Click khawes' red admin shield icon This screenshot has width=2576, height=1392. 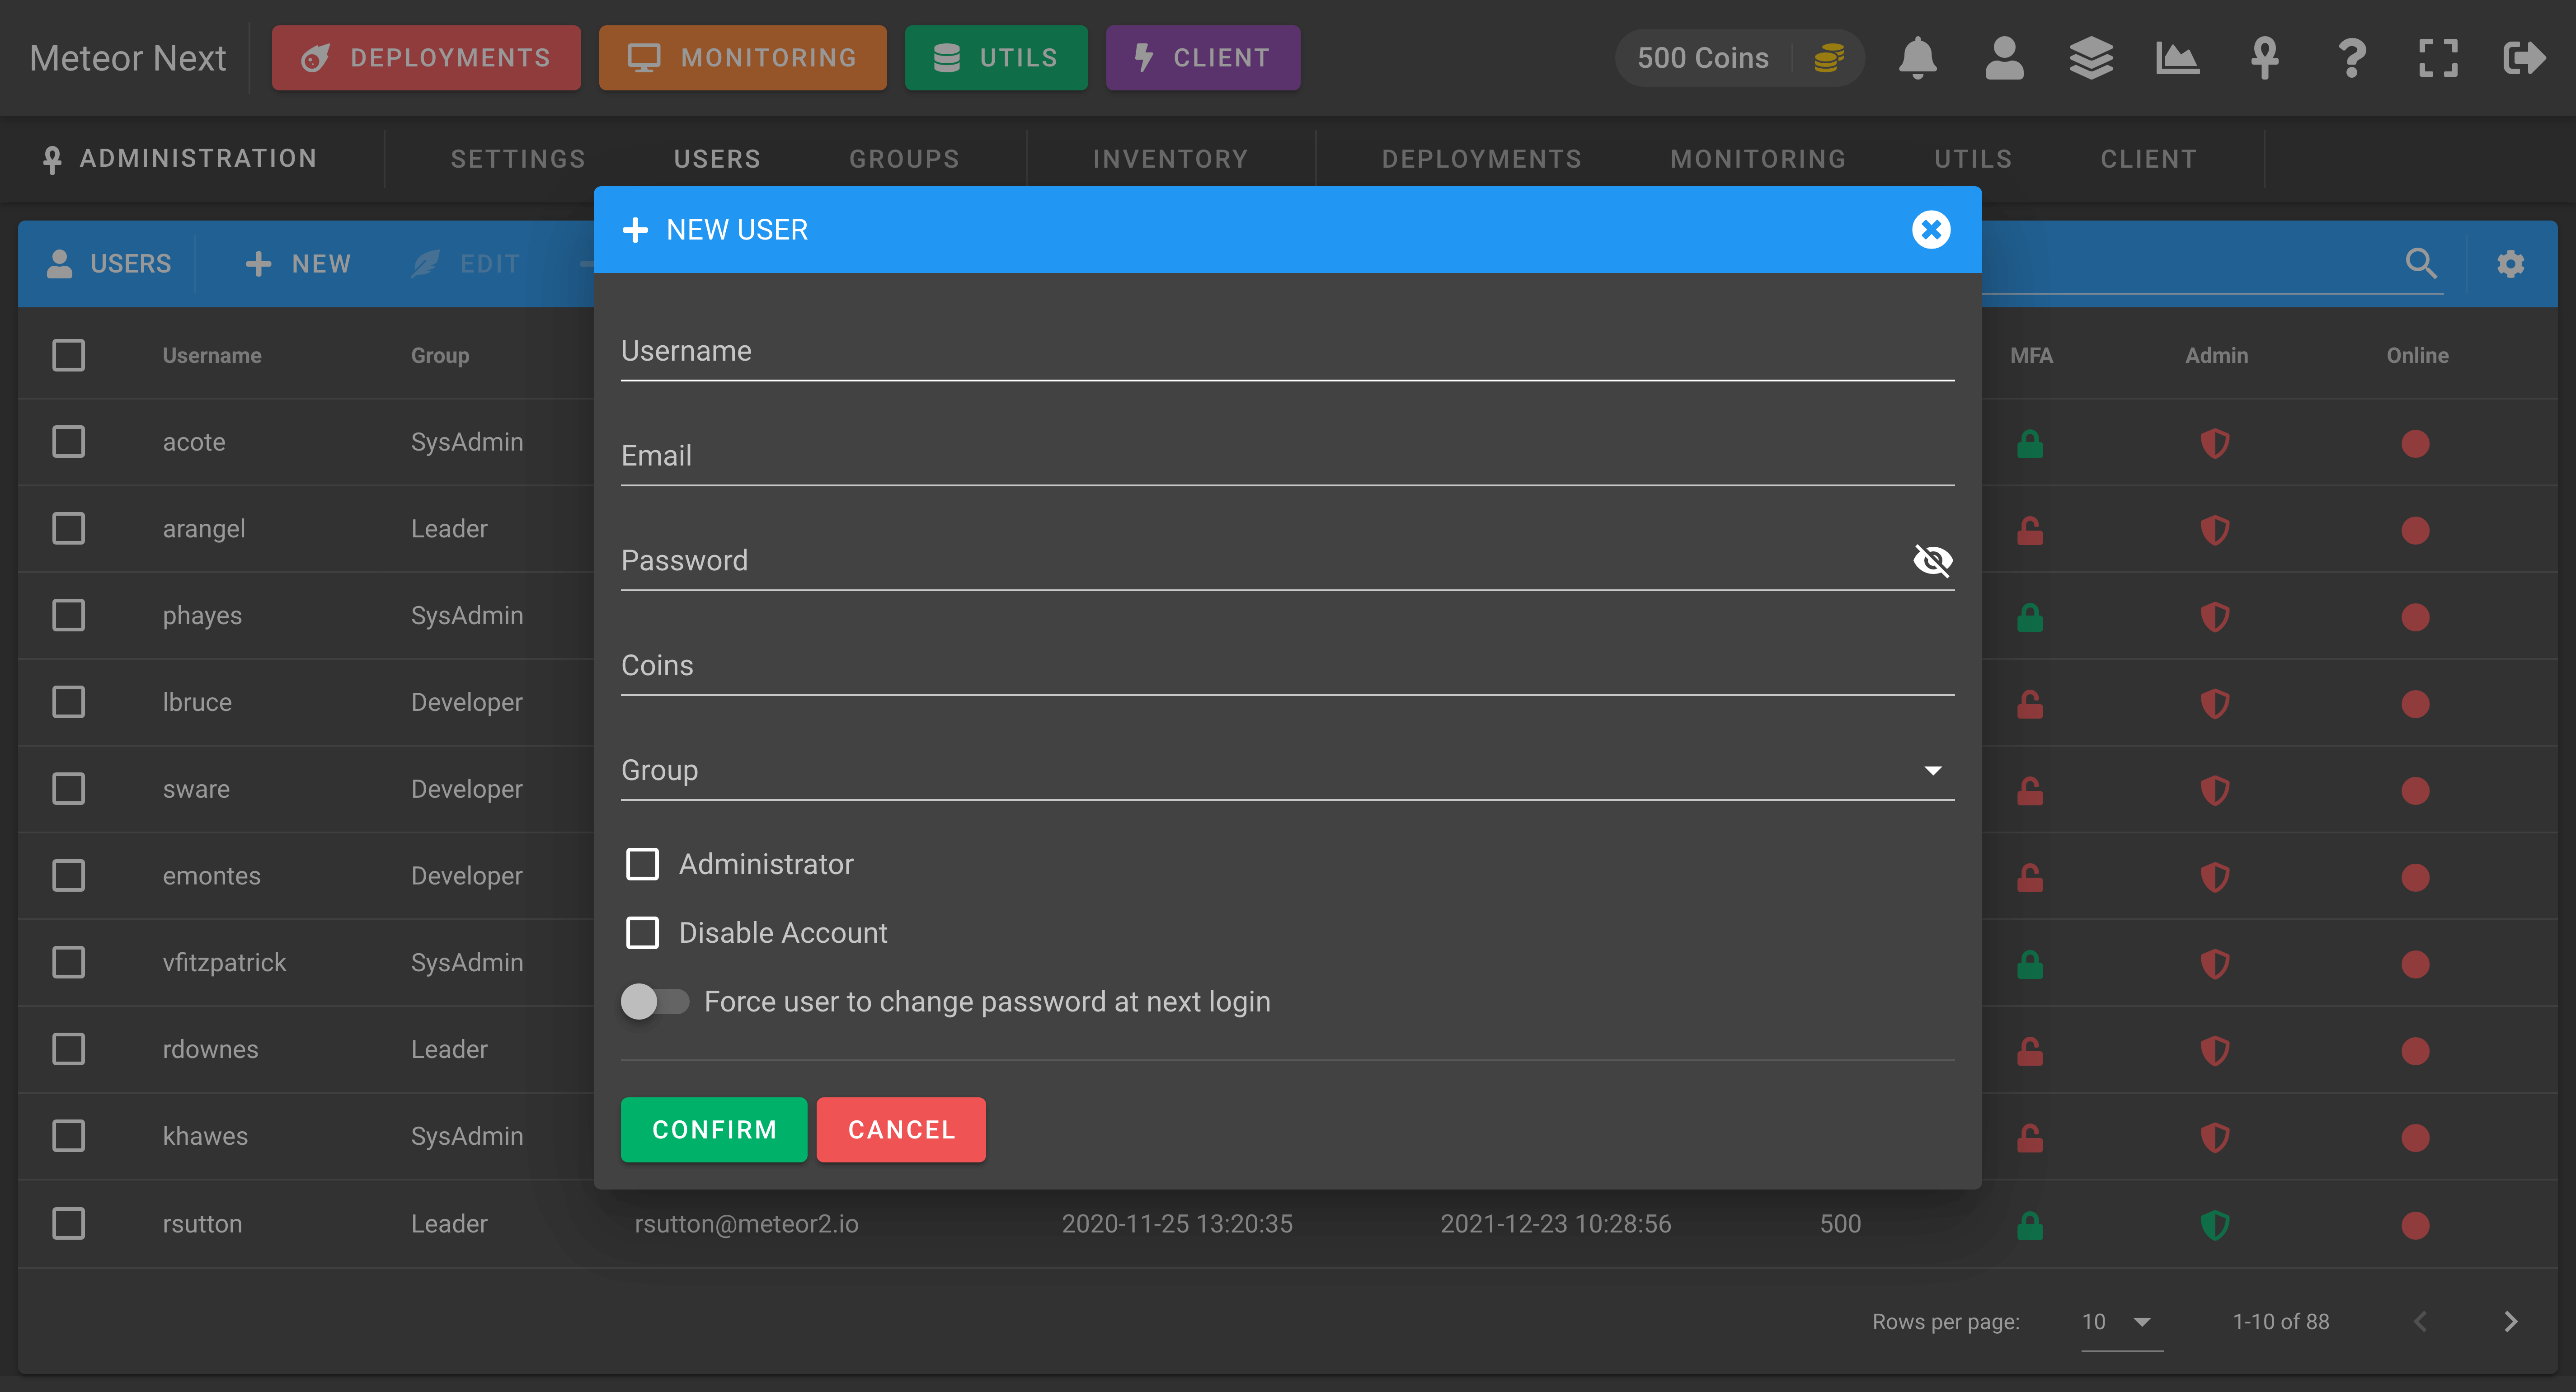2215,1138
